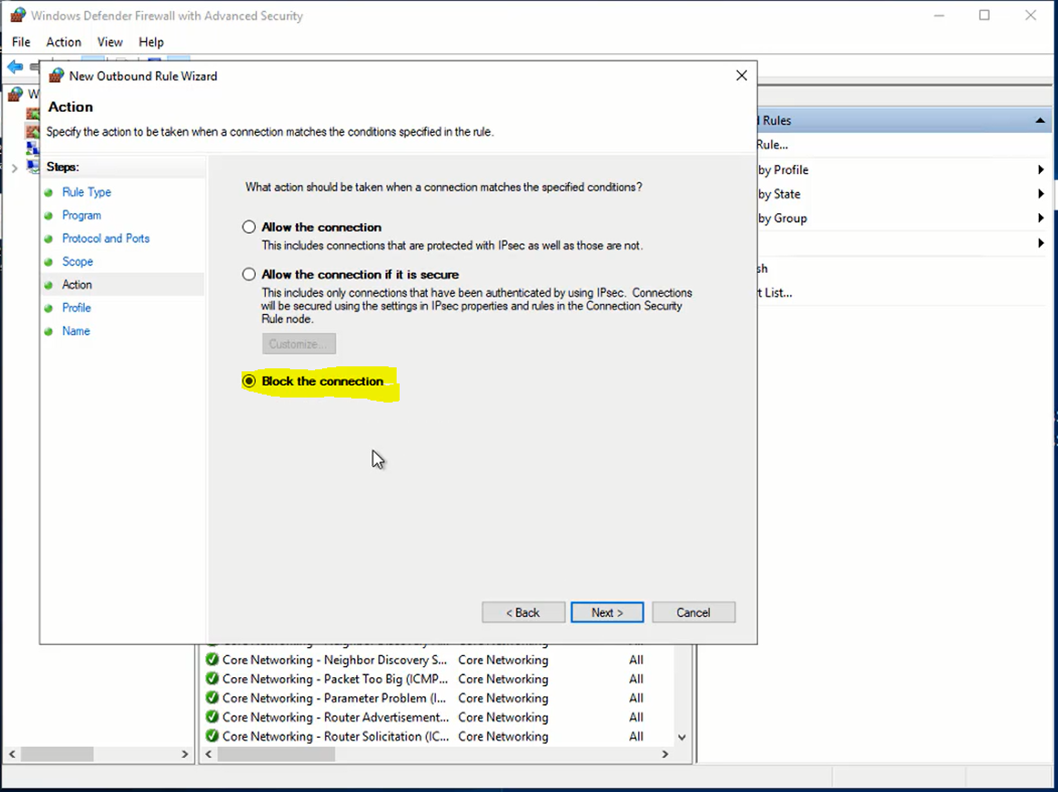Open the Help menu
Image resolution: width=1058 pixels, height=792 pixels.
(151, 42)
